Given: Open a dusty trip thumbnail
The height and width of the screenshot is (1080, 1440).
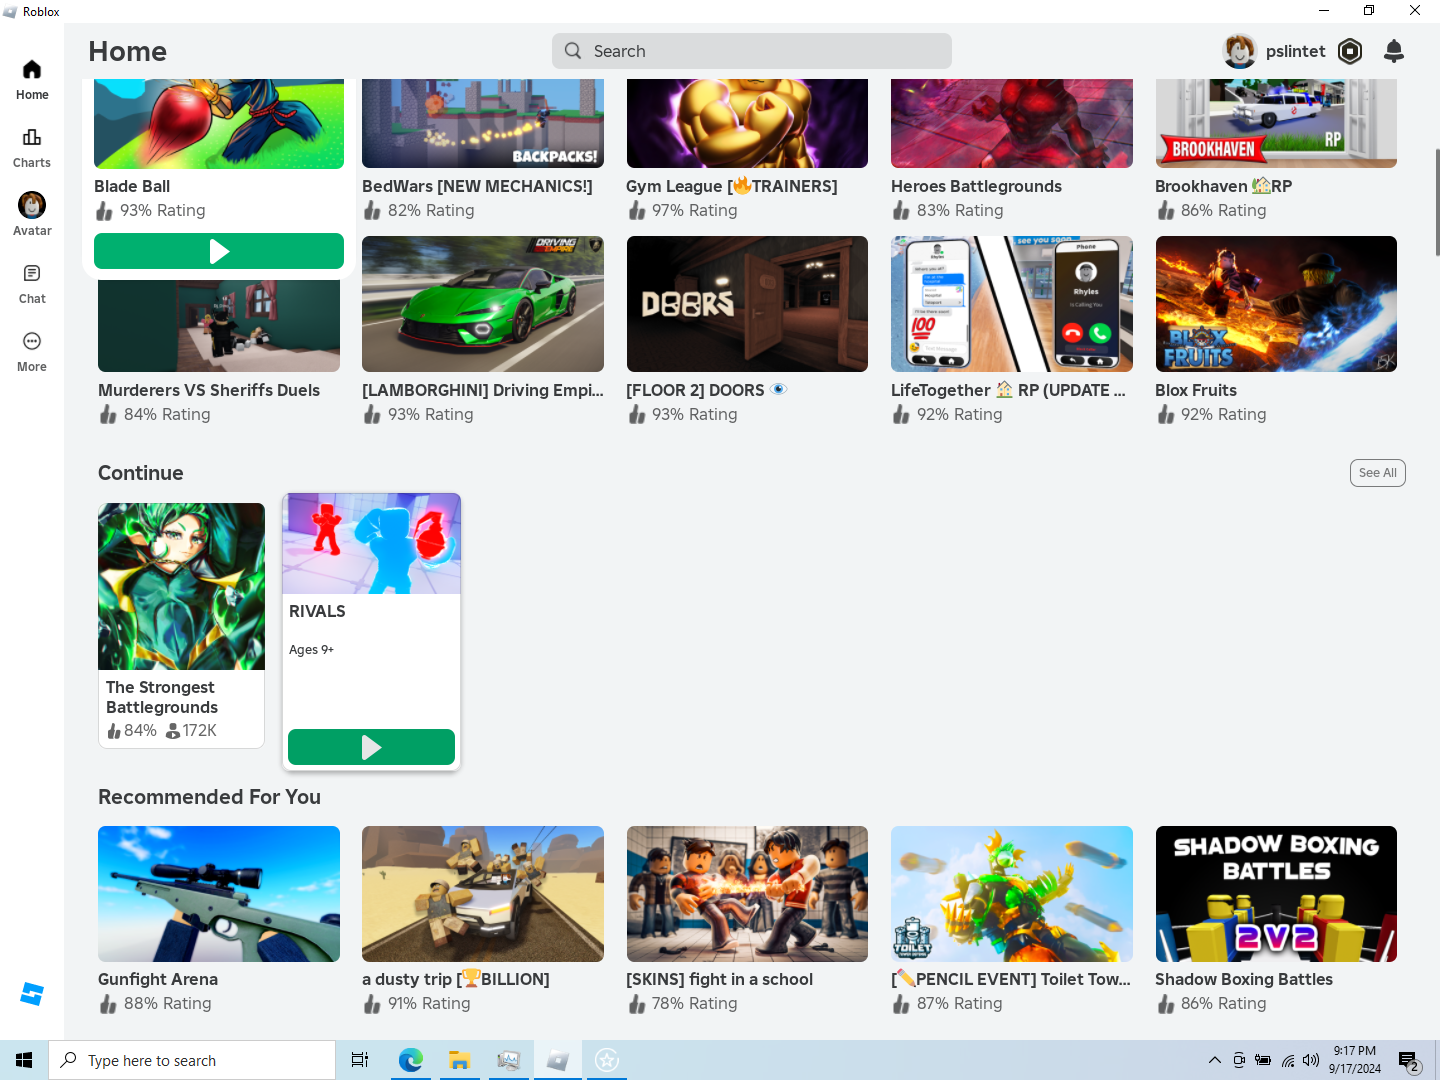Looking at the screenshot, I should point(483,894).
